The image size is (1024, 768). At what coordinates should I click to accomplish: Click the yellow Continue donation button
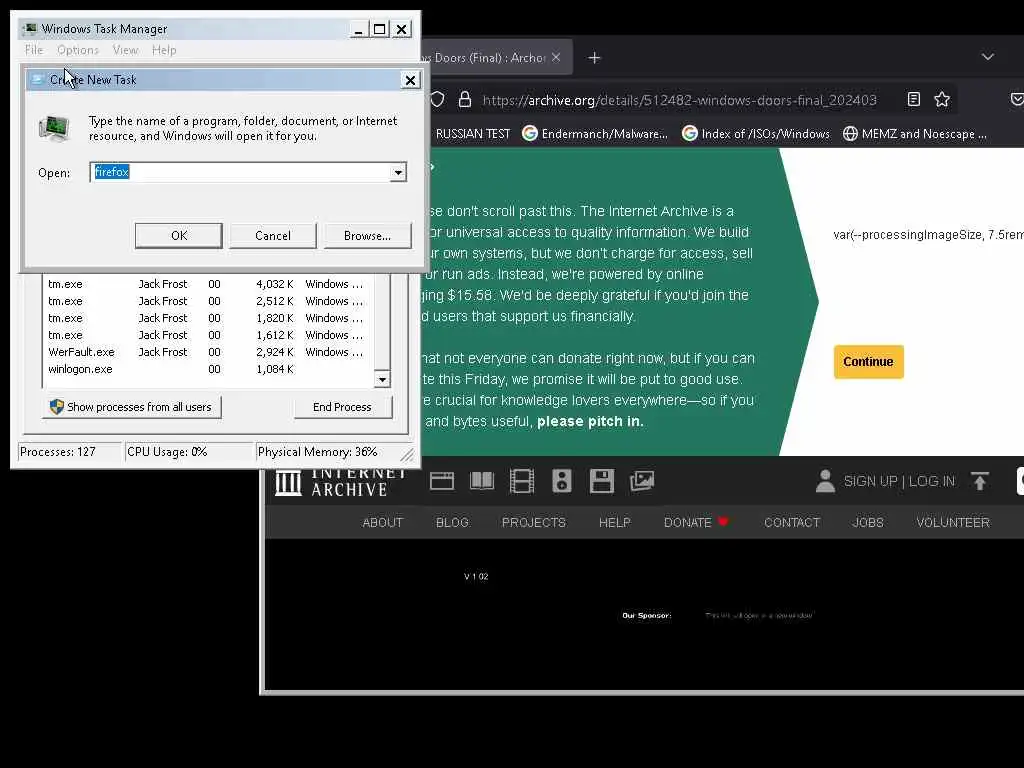(x=868, y=362)
